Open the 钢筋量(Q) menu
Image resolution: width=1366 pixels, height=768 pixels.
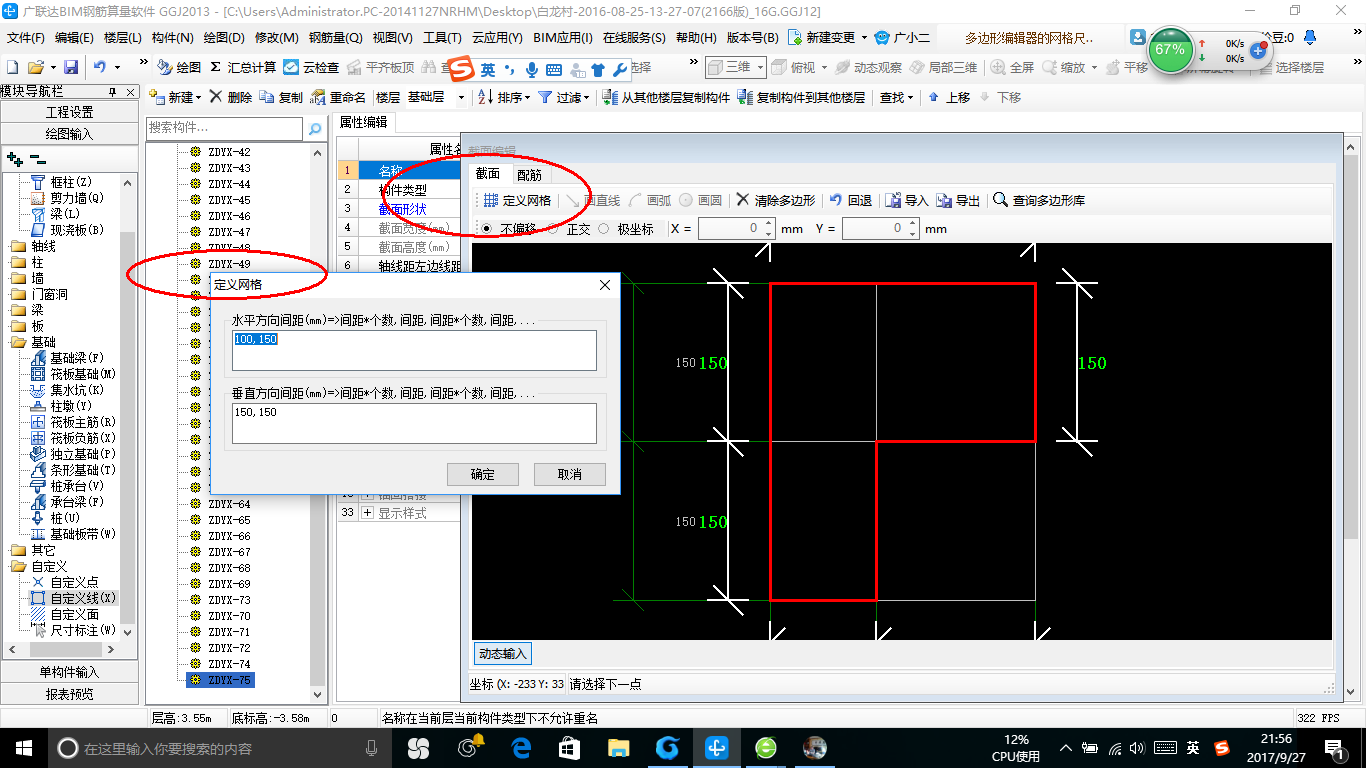click(336, 37)
